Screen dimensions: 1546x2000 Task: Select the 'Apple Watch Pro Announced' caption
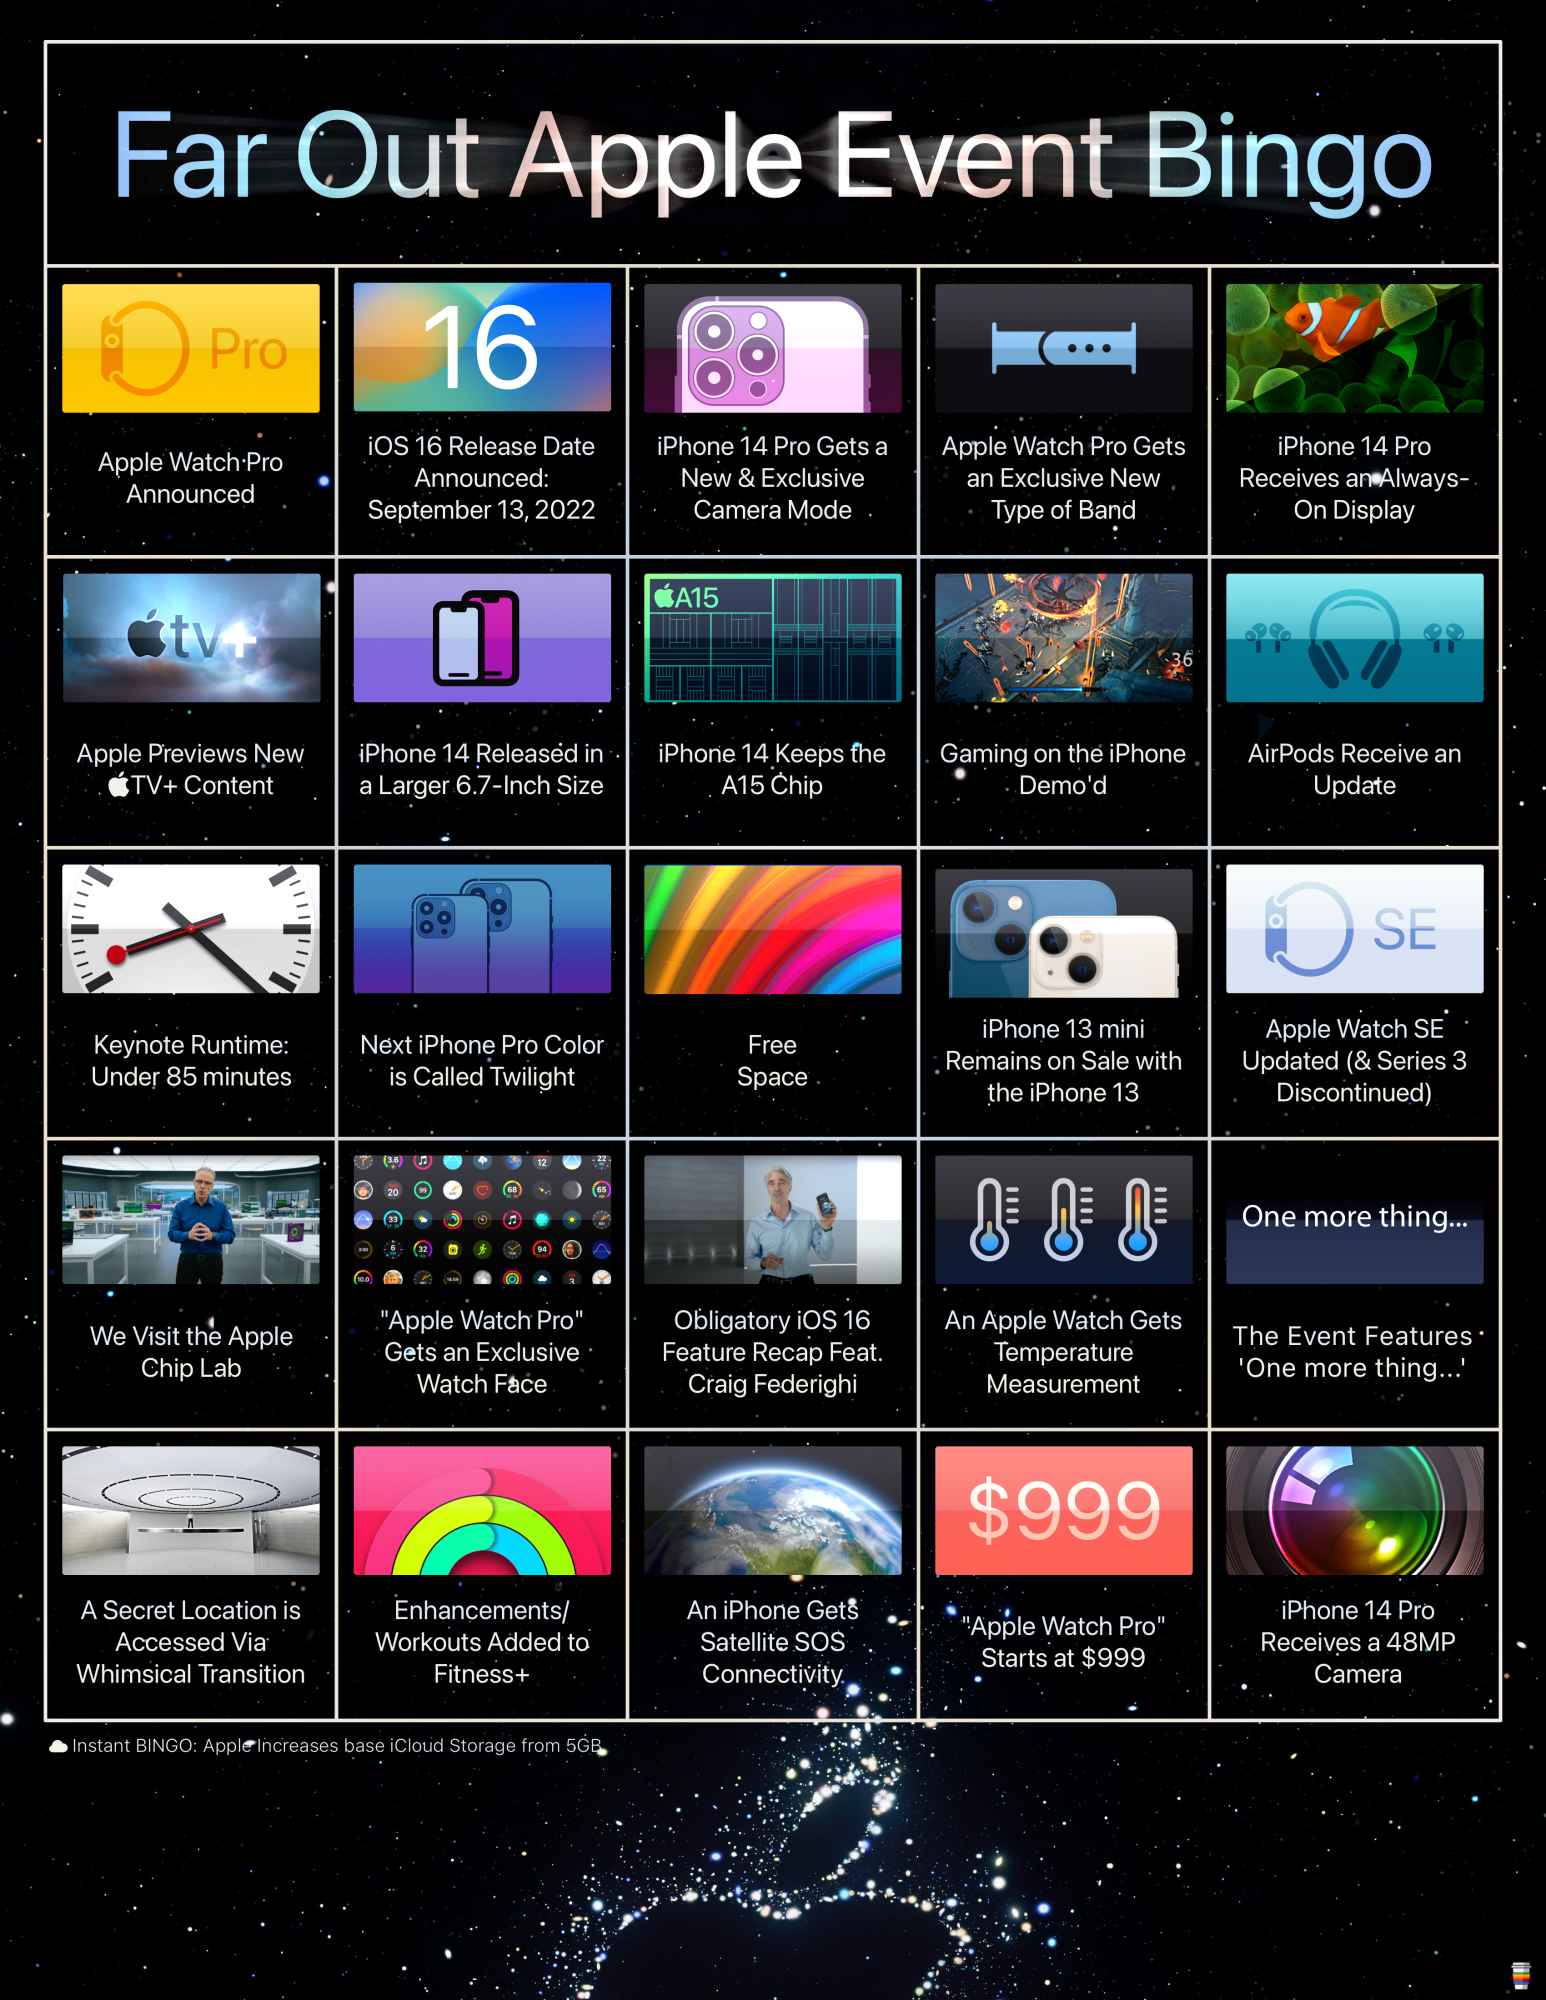191,478
